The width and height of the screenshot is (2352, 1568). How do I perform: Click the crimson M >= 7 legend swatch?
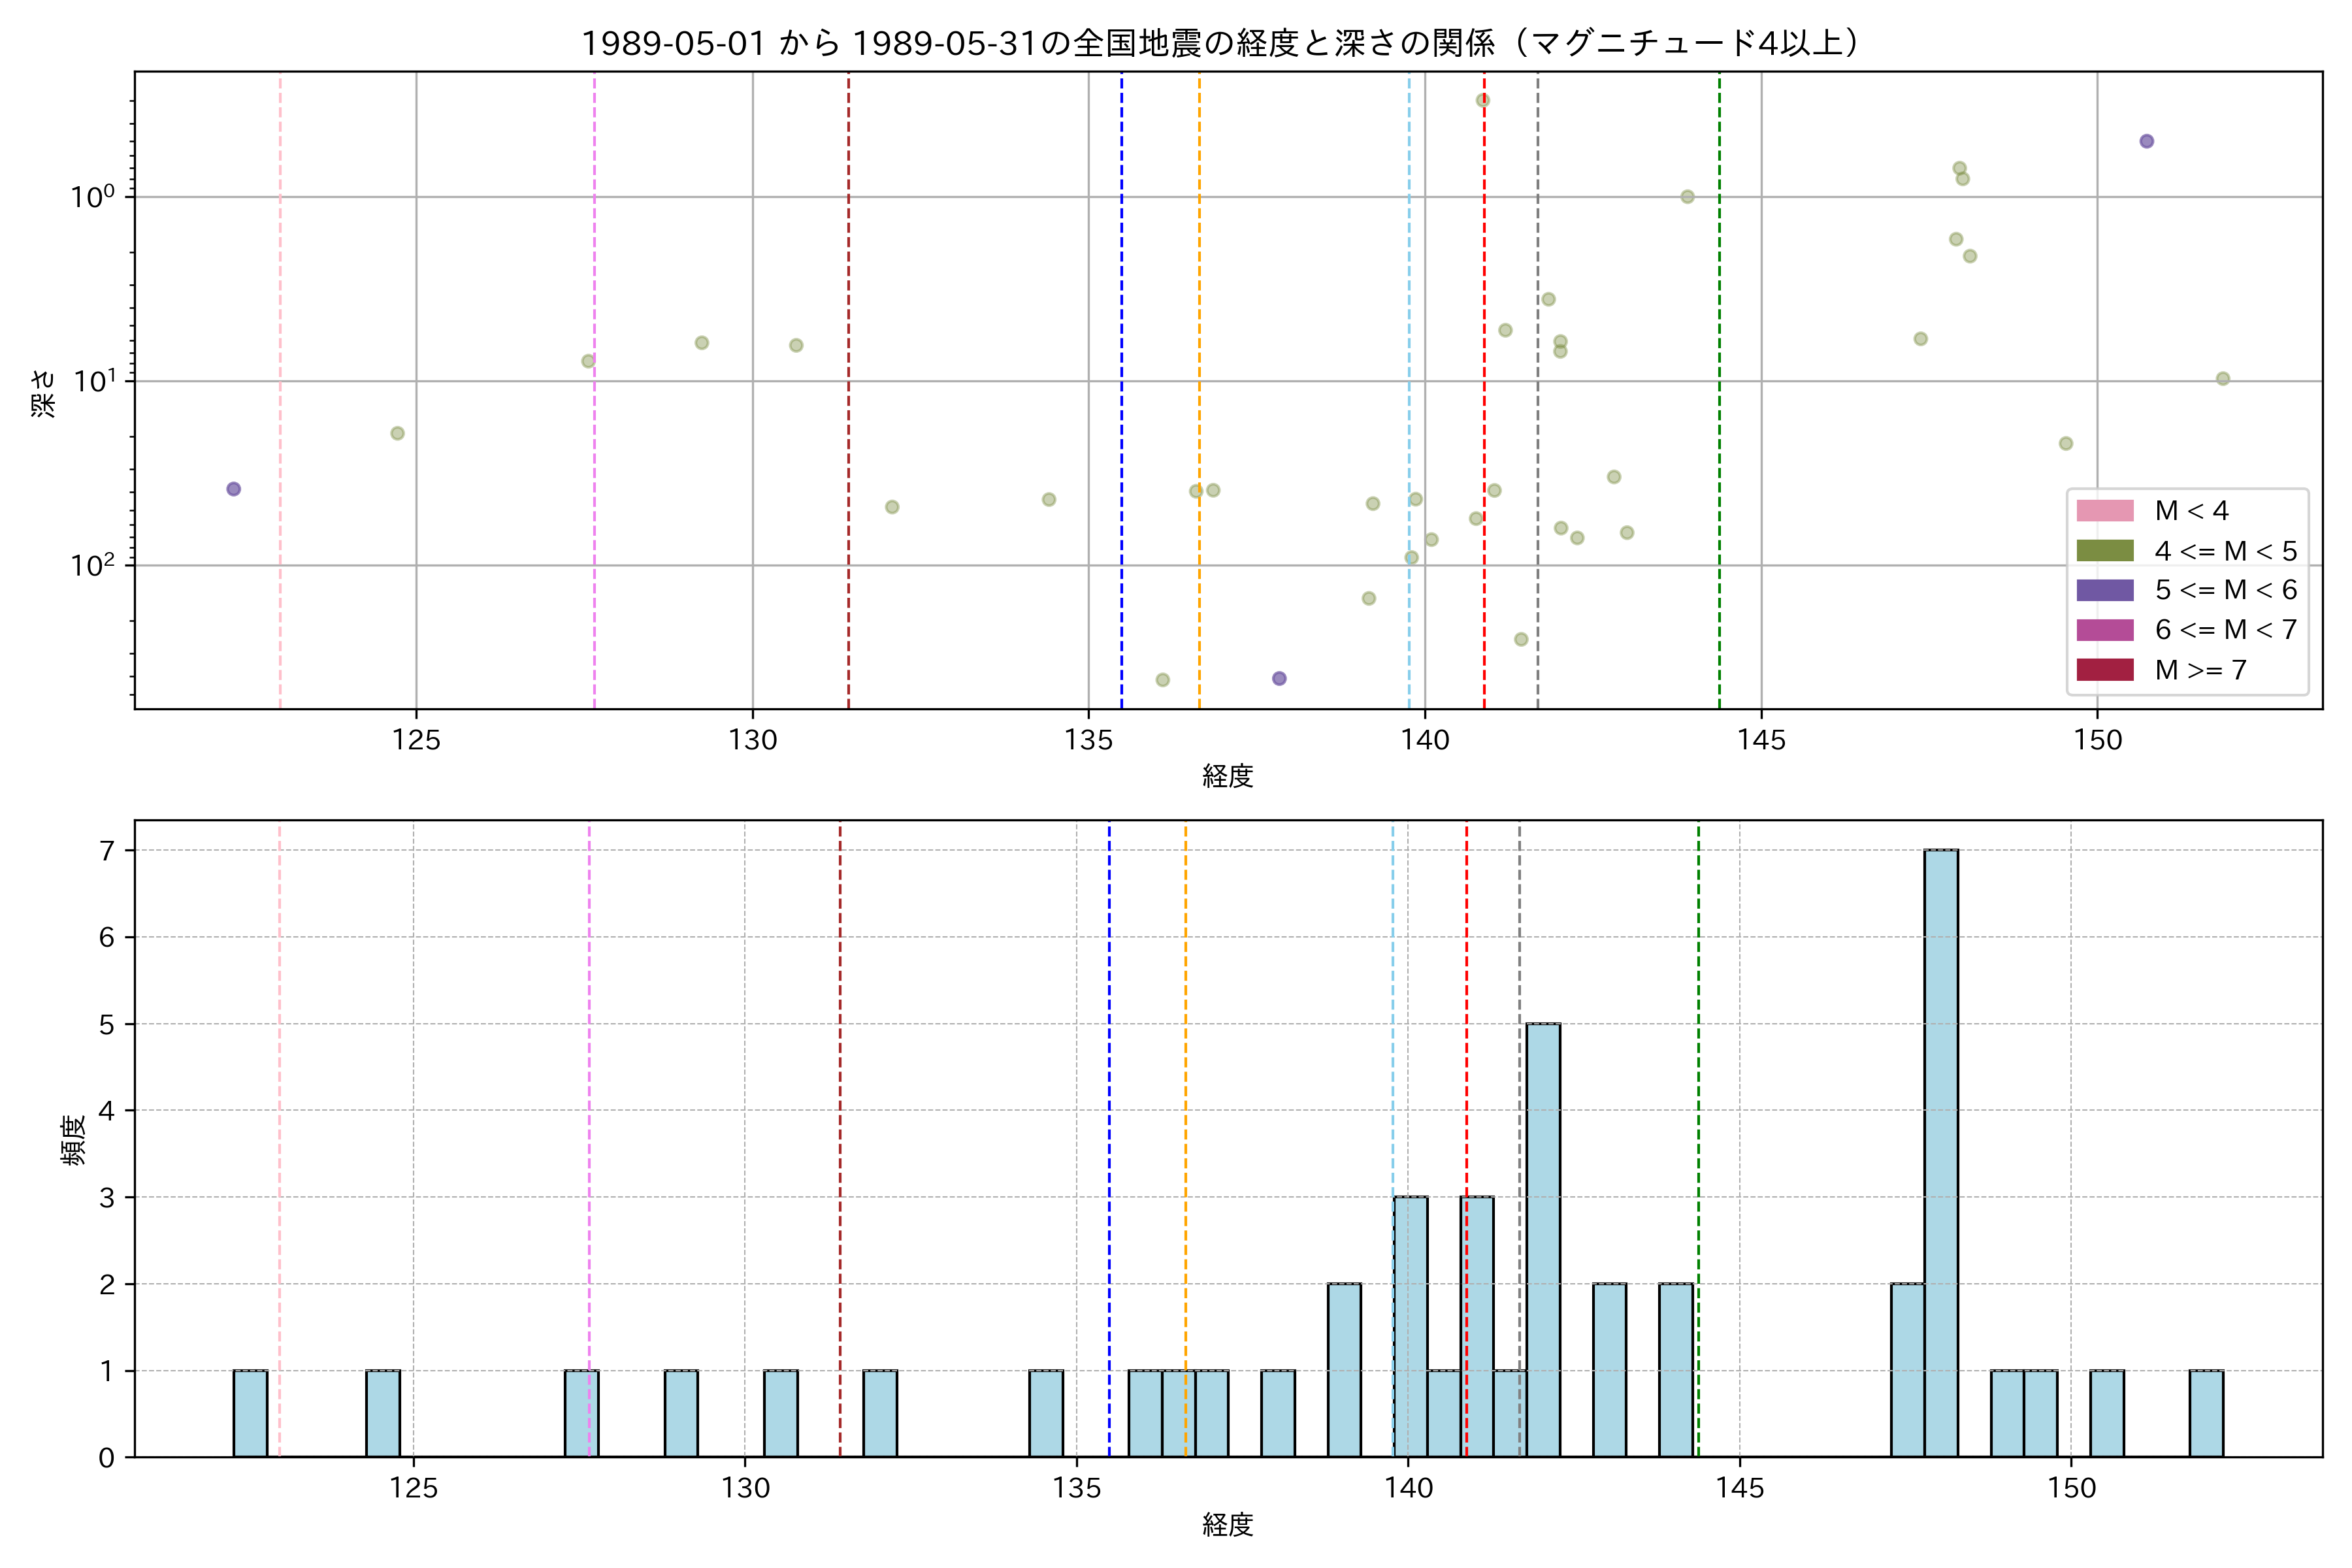[2104, 670]
